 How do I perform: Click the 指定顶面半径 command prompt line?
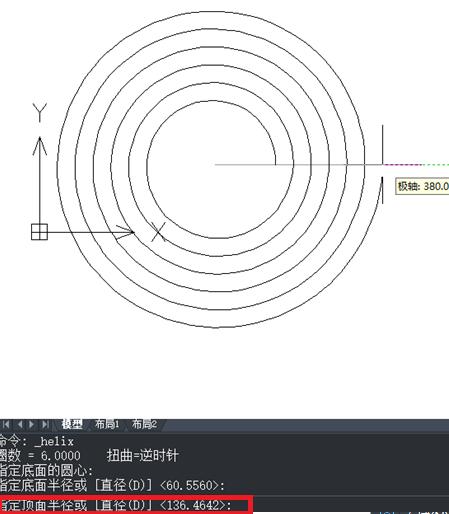click(116, 506)
